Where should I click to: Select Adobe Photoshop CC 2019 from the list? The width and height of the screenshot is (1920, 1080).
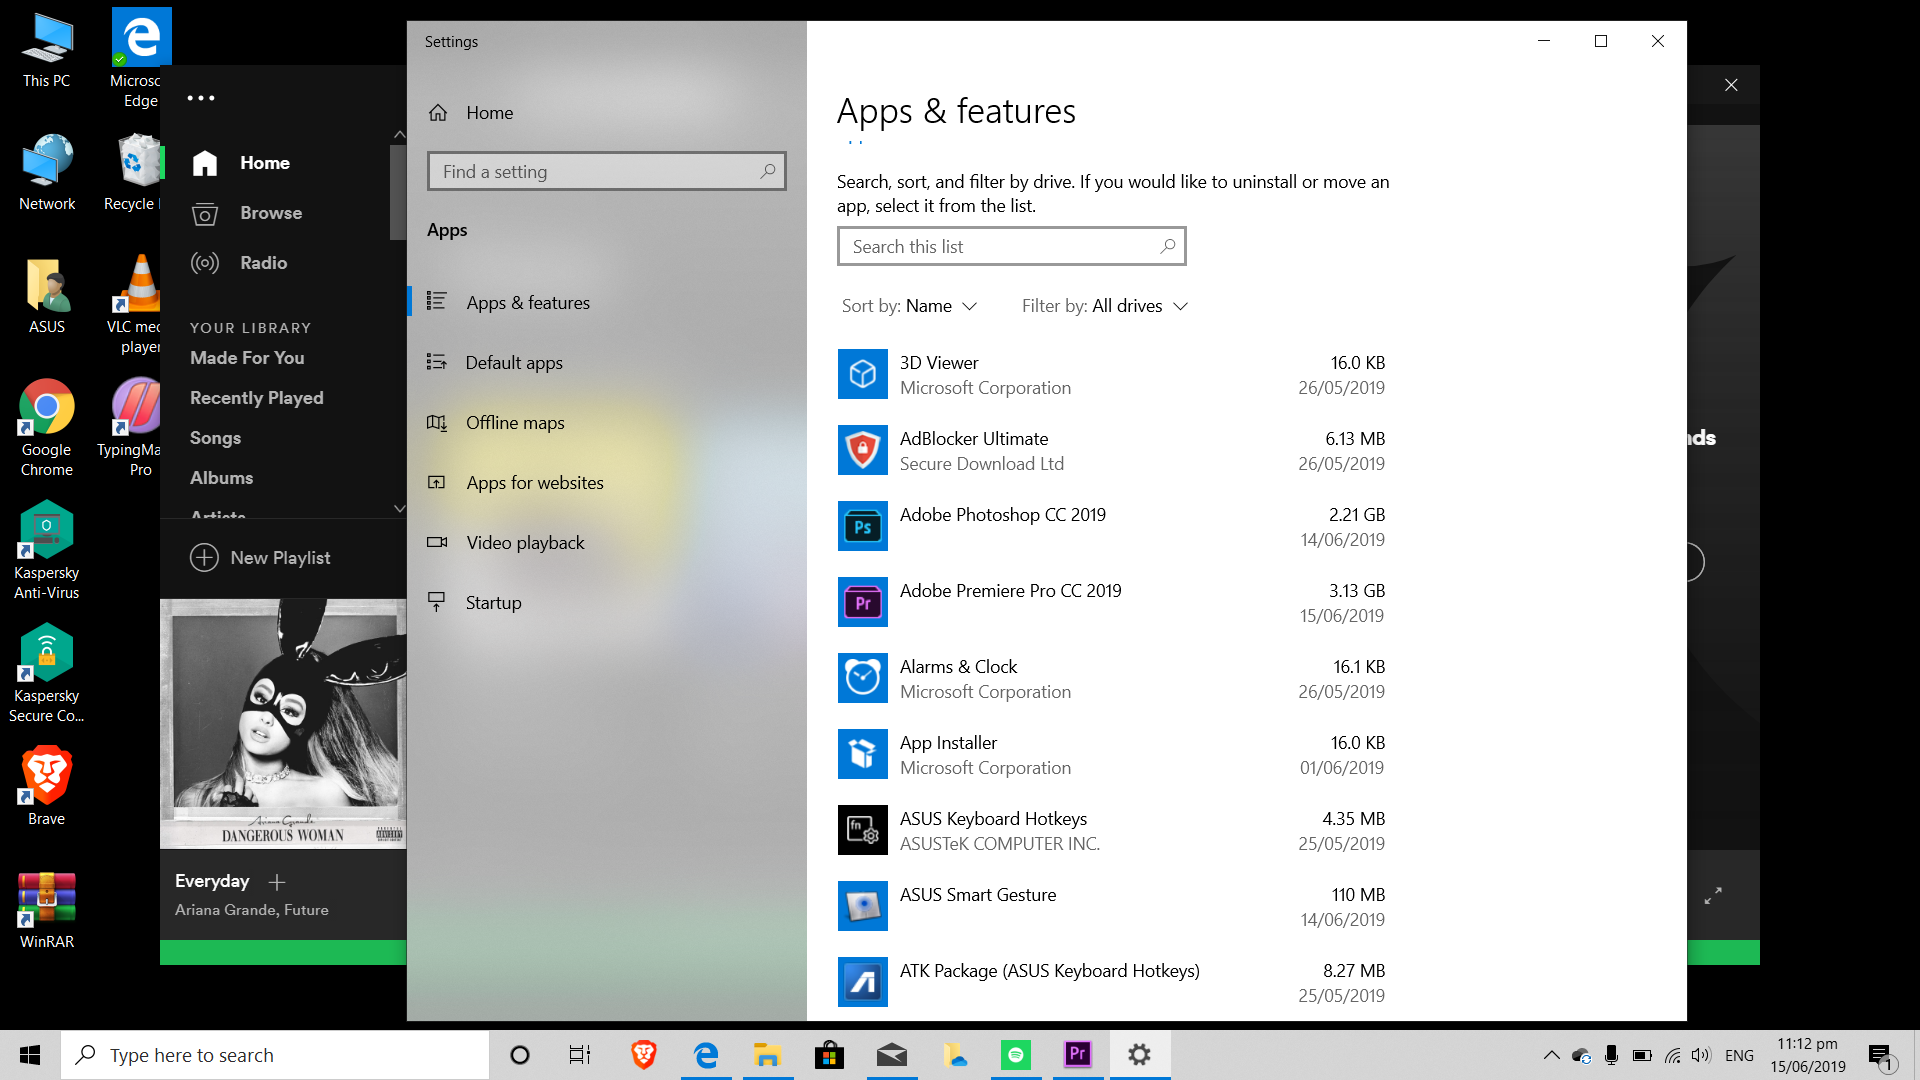tap(1002, 526)
